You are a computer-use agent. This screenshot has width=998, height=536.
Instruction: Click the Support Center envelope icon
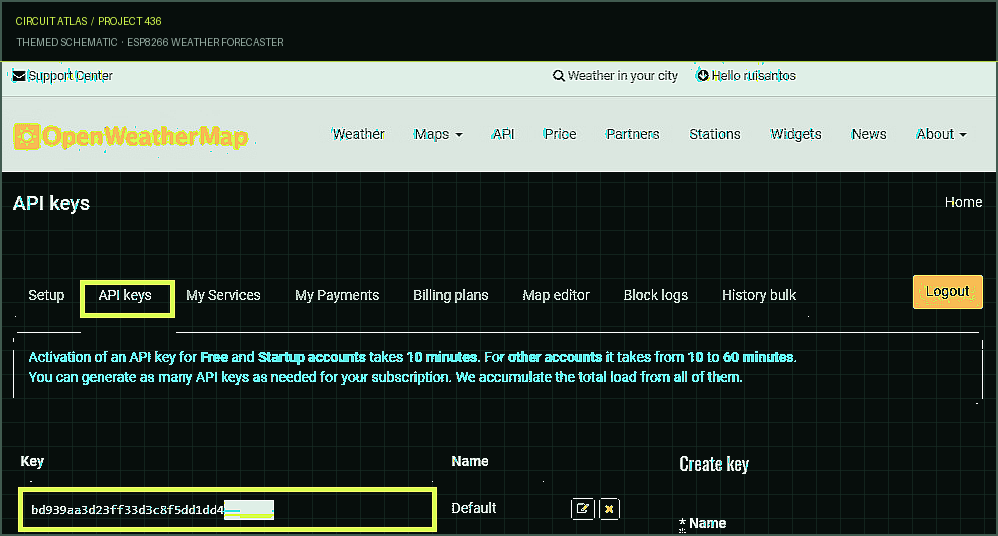(x=19, y=76)
